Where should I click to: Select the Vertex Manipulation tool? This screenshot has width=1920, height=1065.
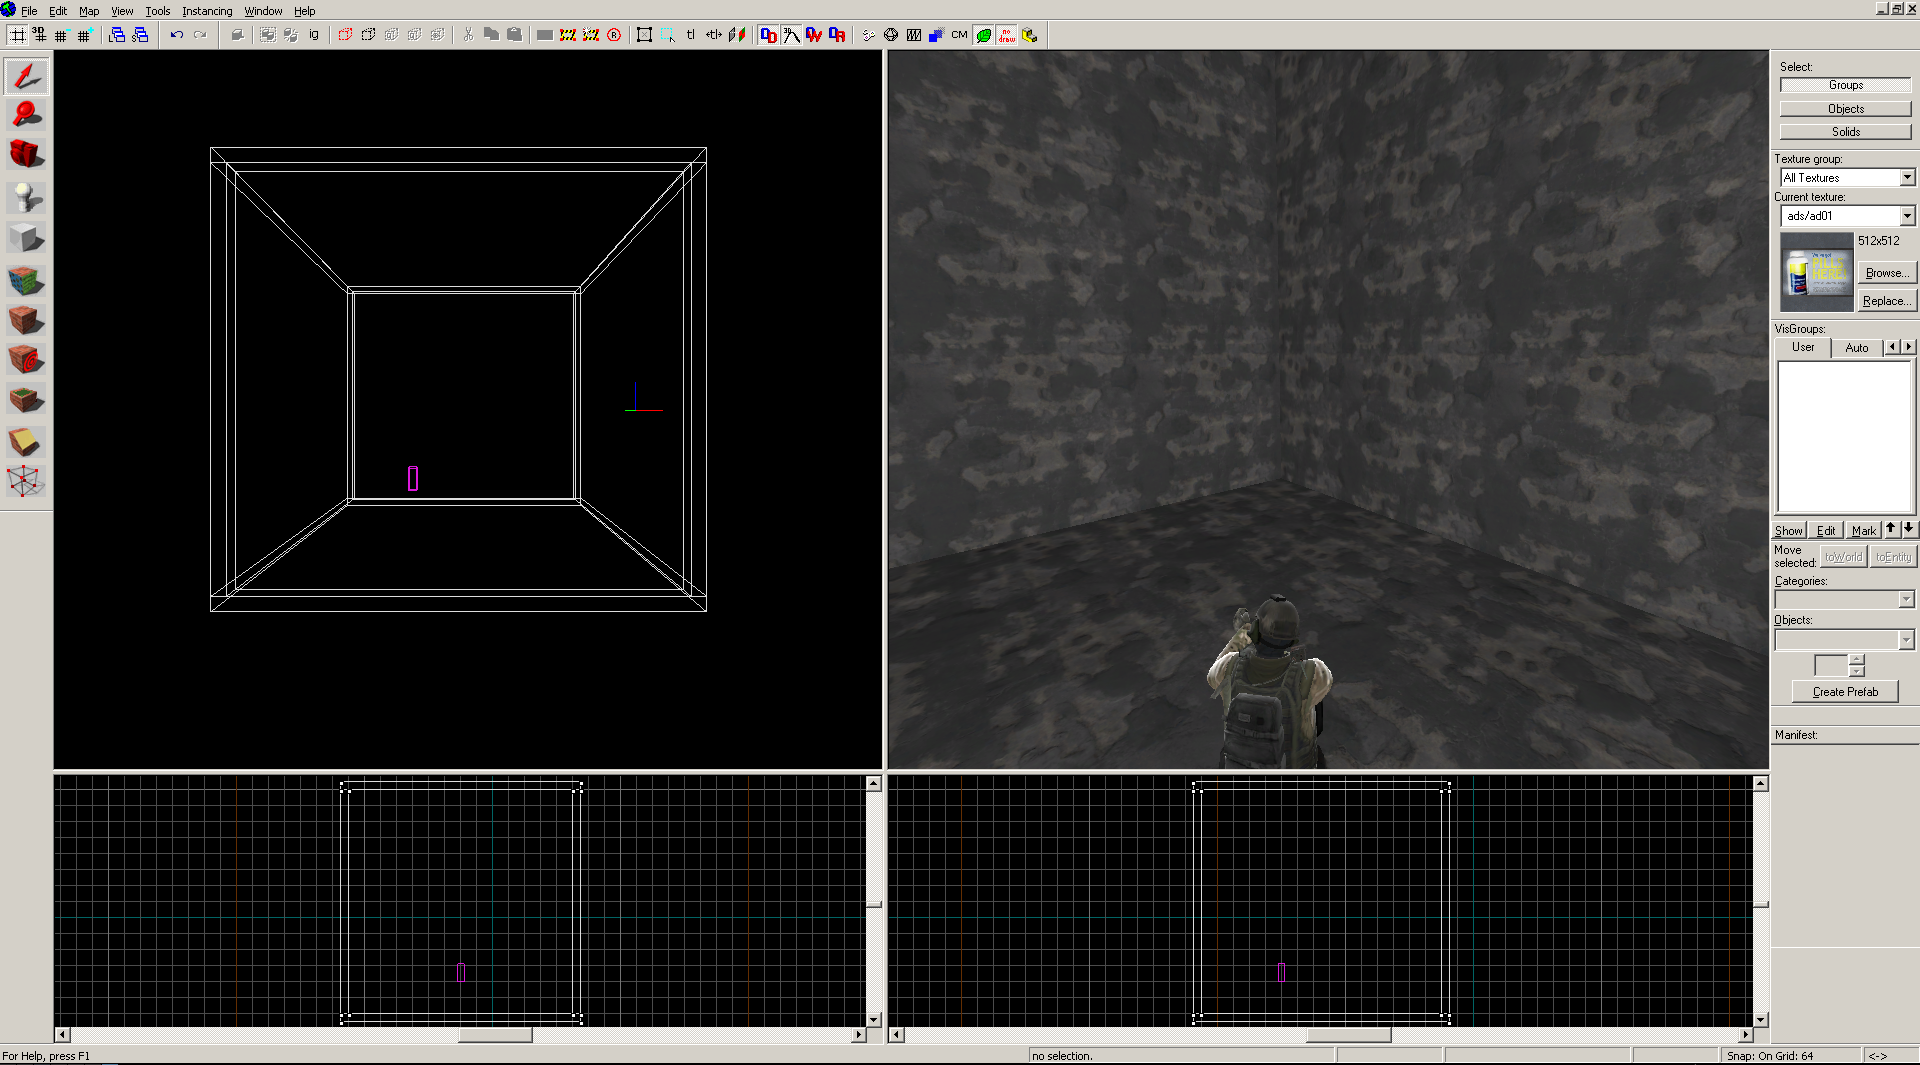[x=26, y=482]
